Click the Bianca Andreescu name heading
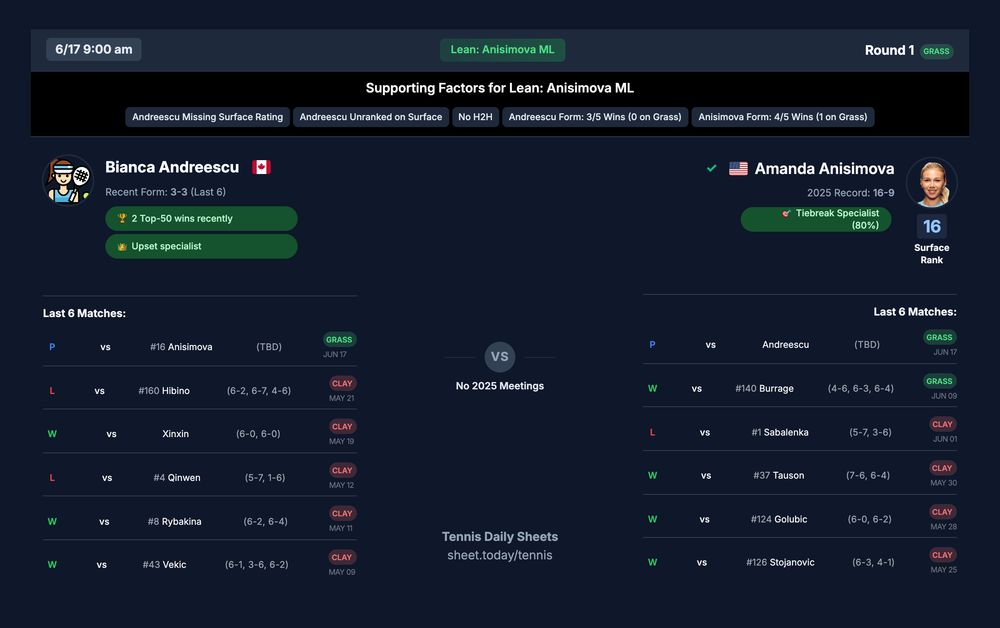The height and width of the screenshot is (628, 1000). 172,167
